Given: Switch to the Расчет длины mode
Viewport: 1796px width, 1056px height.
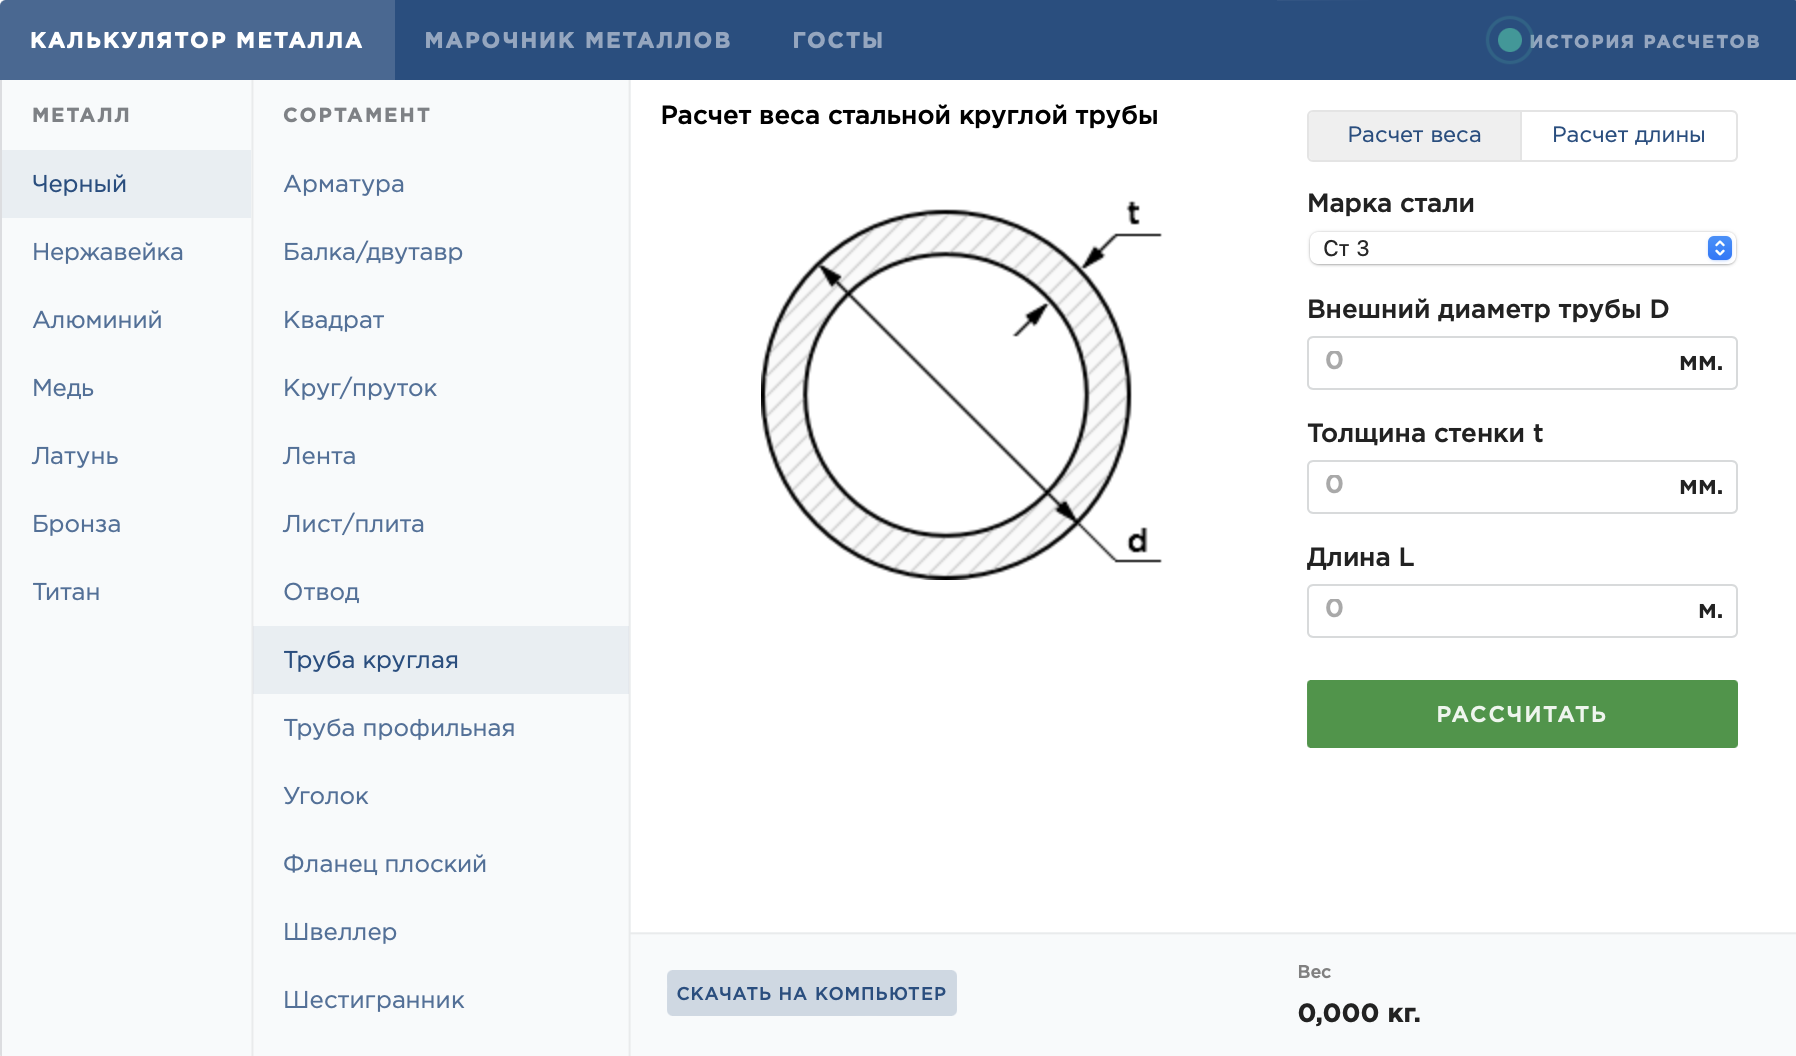Looking at the screenshot, I should pyautogui.click(x=1628, y=135).
